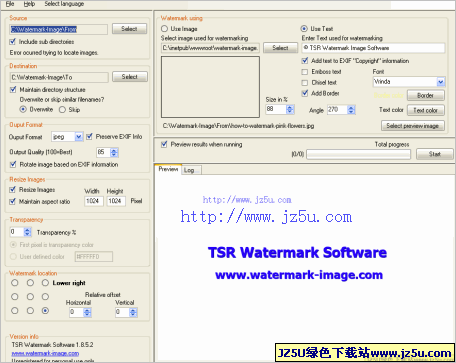The image size is (456, 363).
Task: Select the Skip radio option
Action: click(x=62, y=110)
